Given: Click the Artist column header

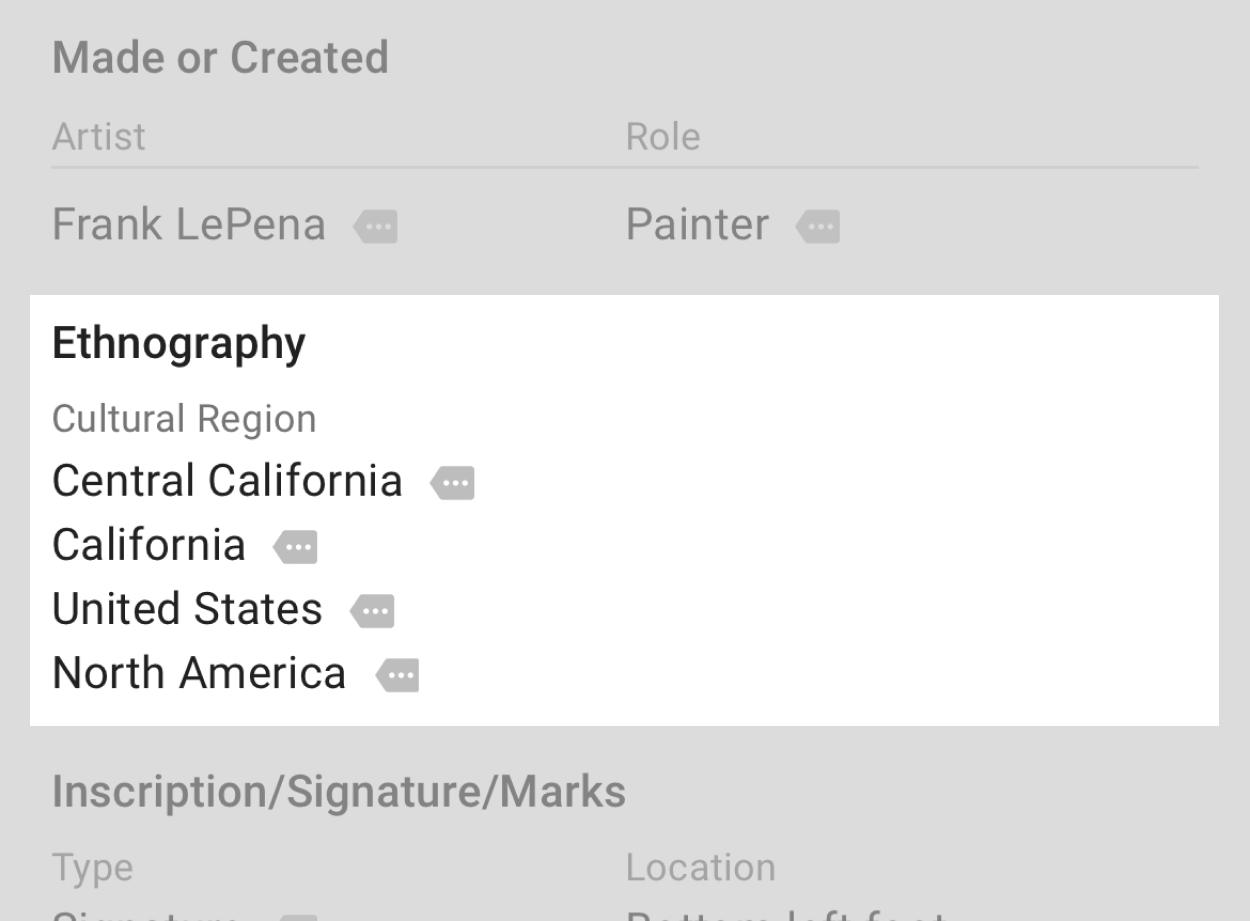Looking at the screenshot, I should coord(98,136).
